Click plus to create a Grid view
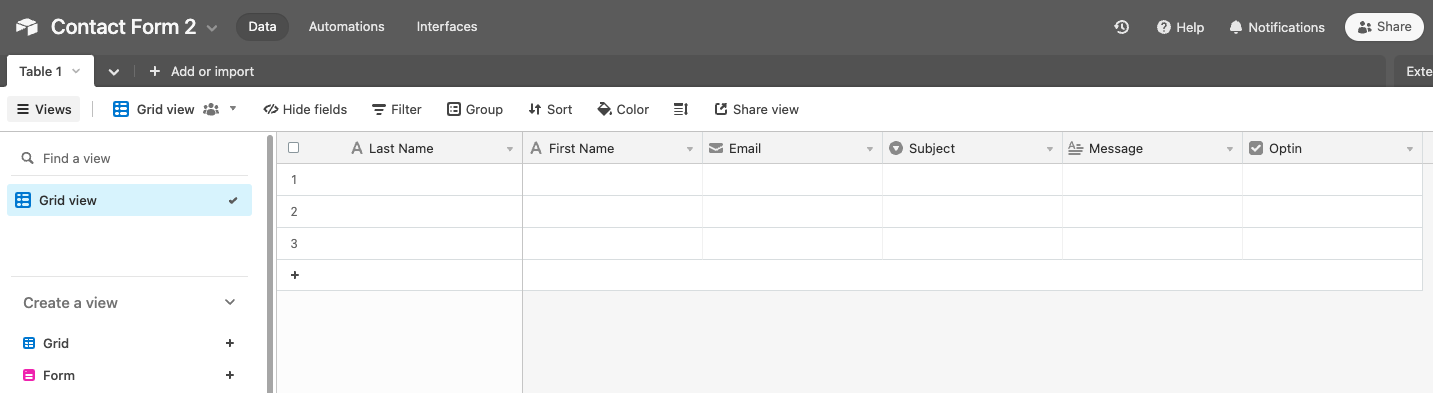The width and height of the screenshot is (1433, 393). tap(230, 343)
